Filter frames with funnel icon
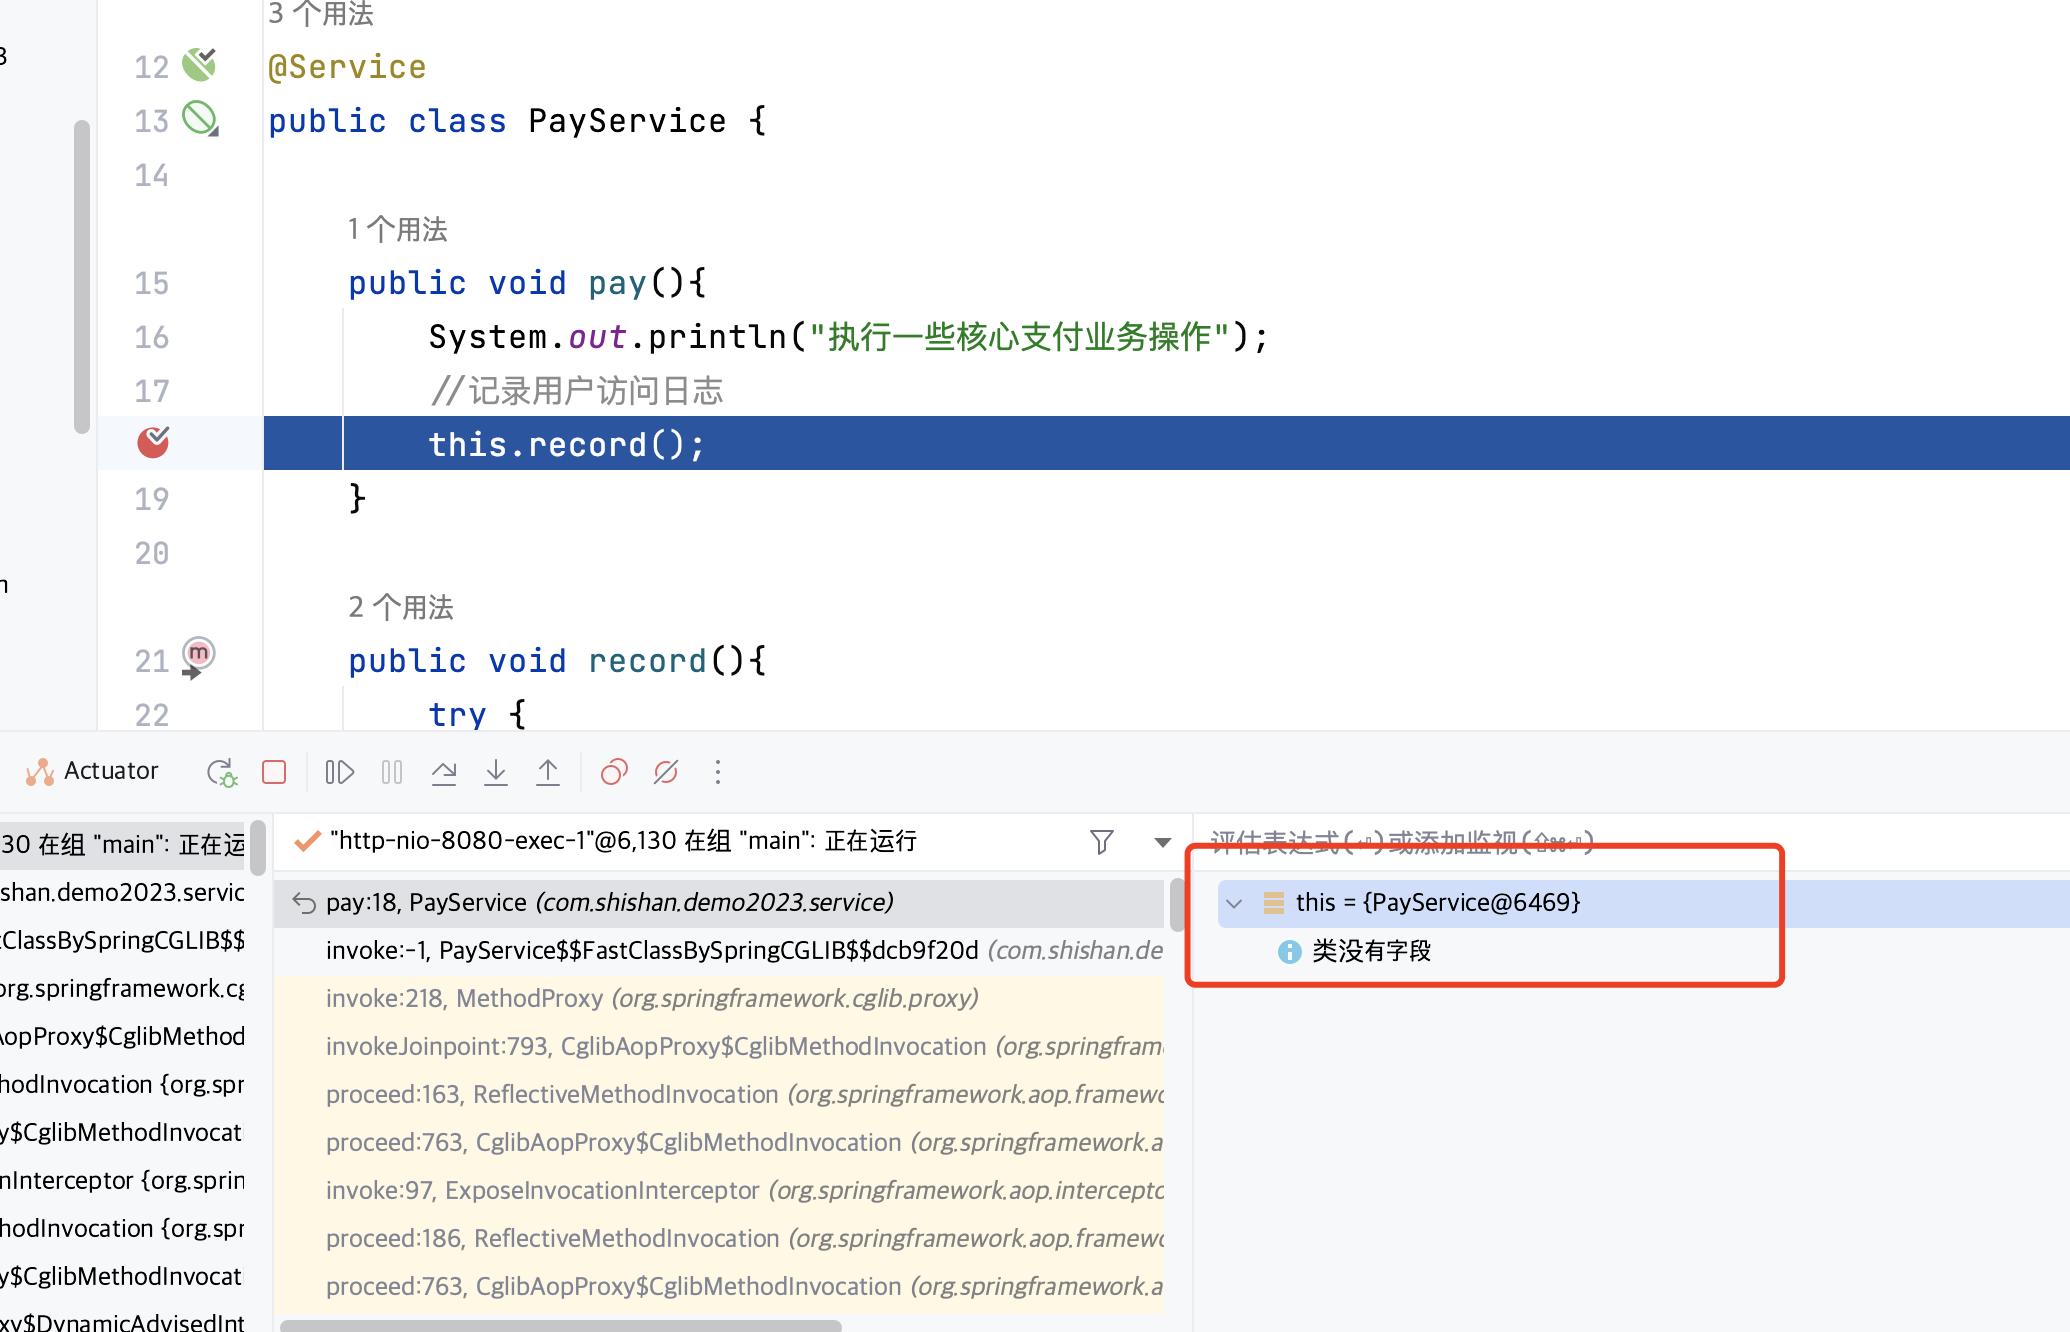The width and height of the screenshot is (2070, 1332). [1101, 842]
